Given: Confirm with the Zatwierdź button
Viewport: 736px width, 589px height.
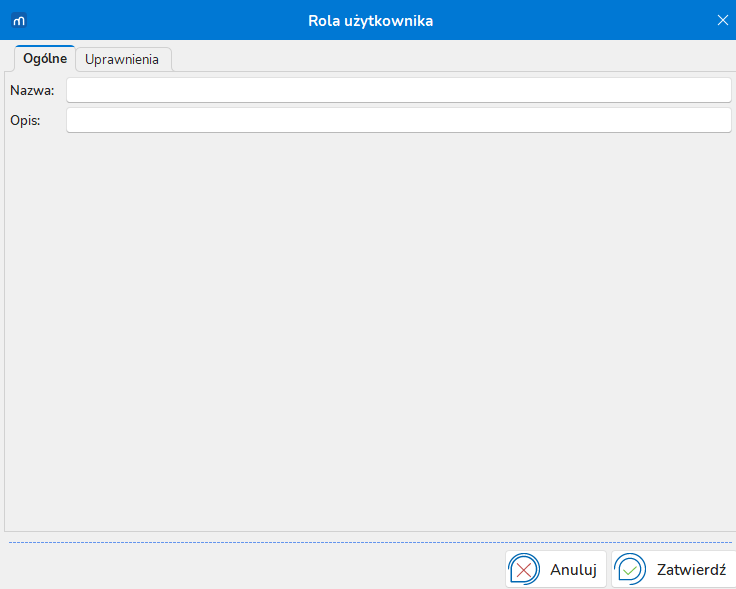Looking at the screenshot, I should pos(674,569).
